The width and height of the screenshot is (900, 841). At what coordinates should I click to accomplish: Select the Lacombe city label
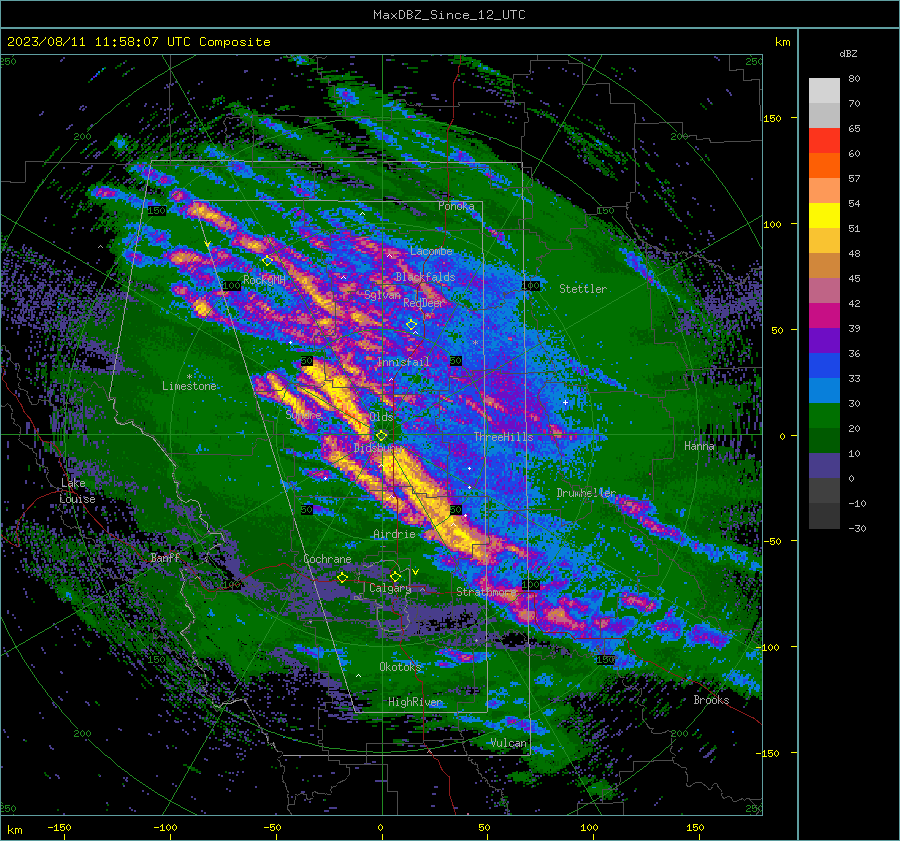point(431,251)
